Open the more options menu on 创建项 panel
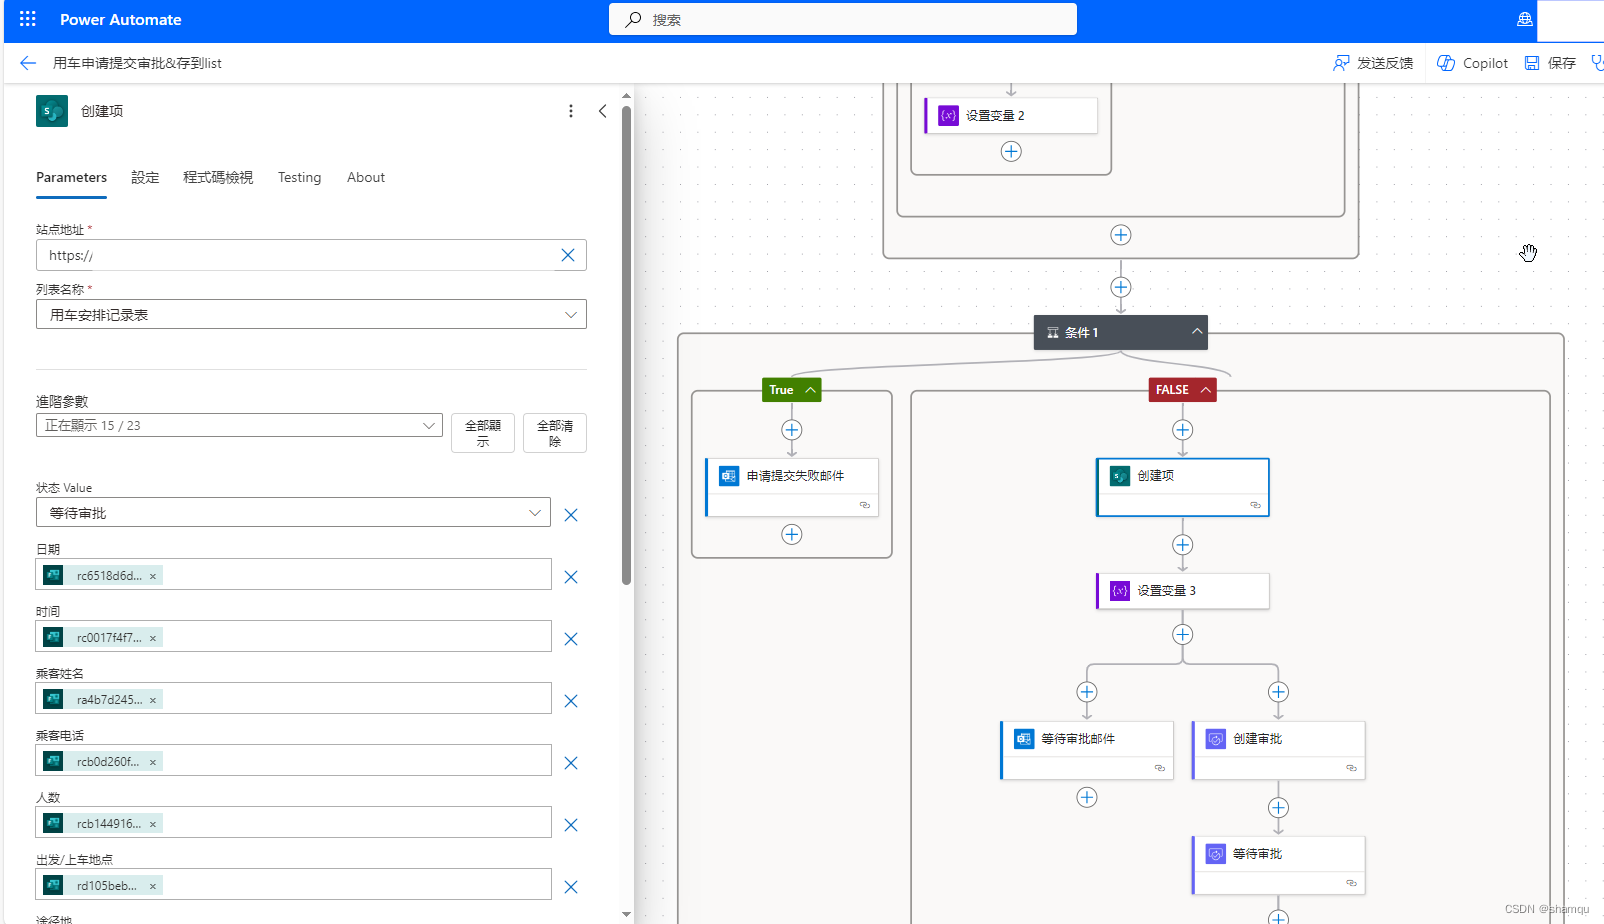The height and width of the screenshot is (924, 1604). pyautogui.click(x=571, y=111)
